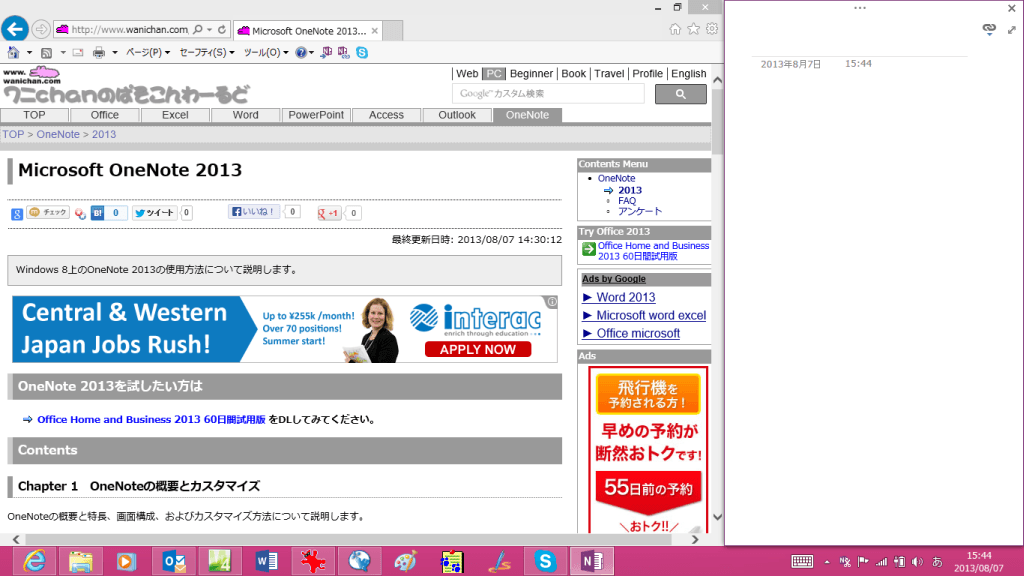Click the URL address field

click(x=130, y=29)
